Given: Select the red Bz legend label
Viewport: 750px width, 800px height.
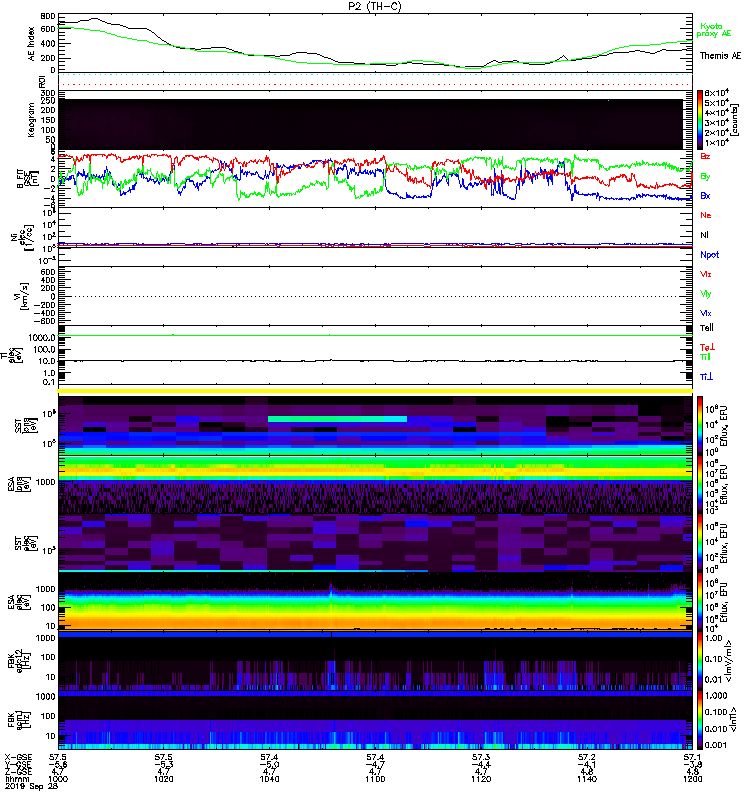Looking at the screenshot, I should pos(706,157).
